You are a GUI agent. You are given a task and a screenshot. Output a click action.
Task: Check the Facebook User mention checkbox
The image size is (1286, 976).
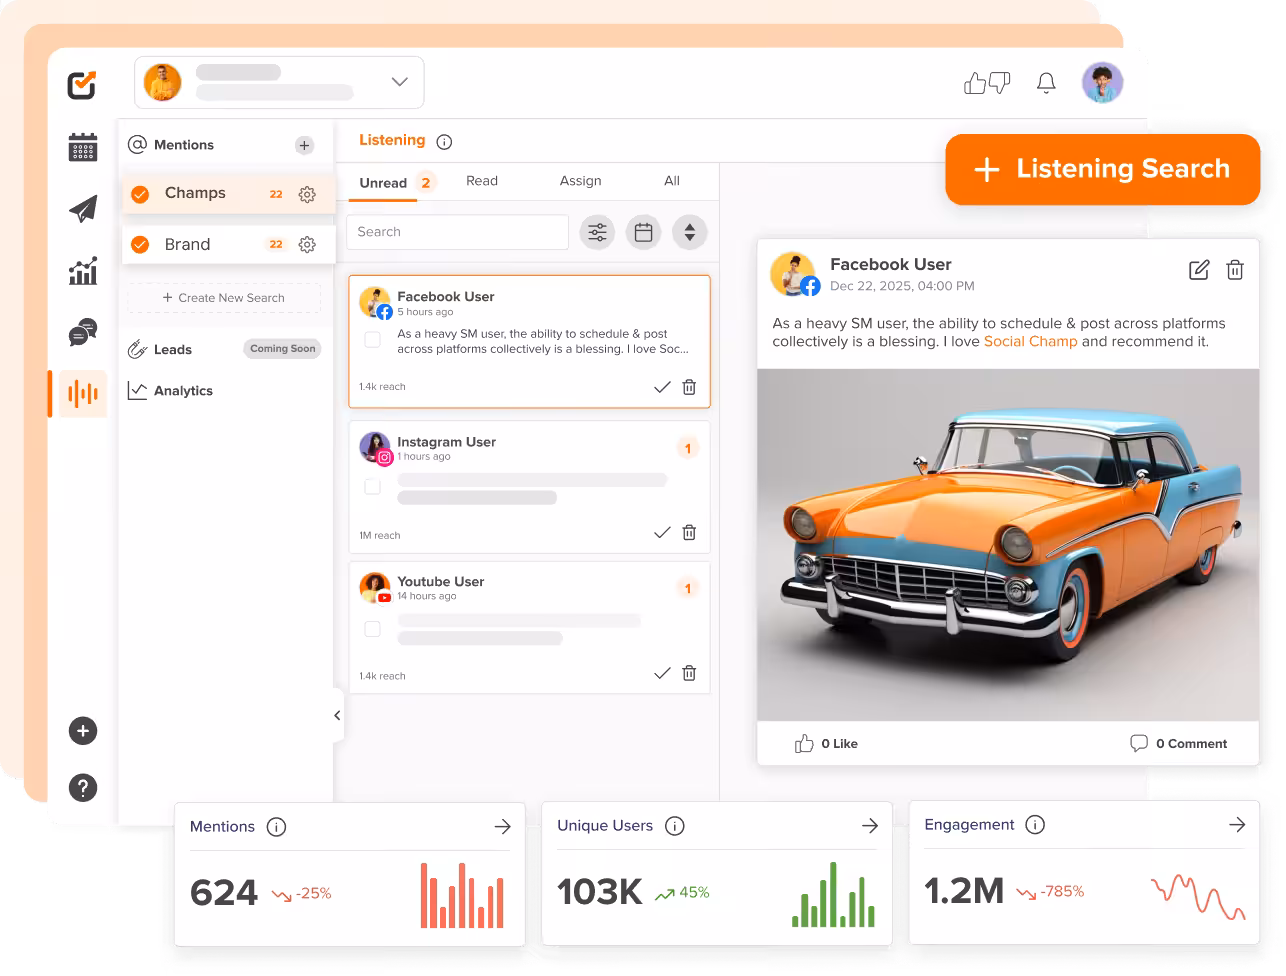pyautogui.click(x=373, y=340)
